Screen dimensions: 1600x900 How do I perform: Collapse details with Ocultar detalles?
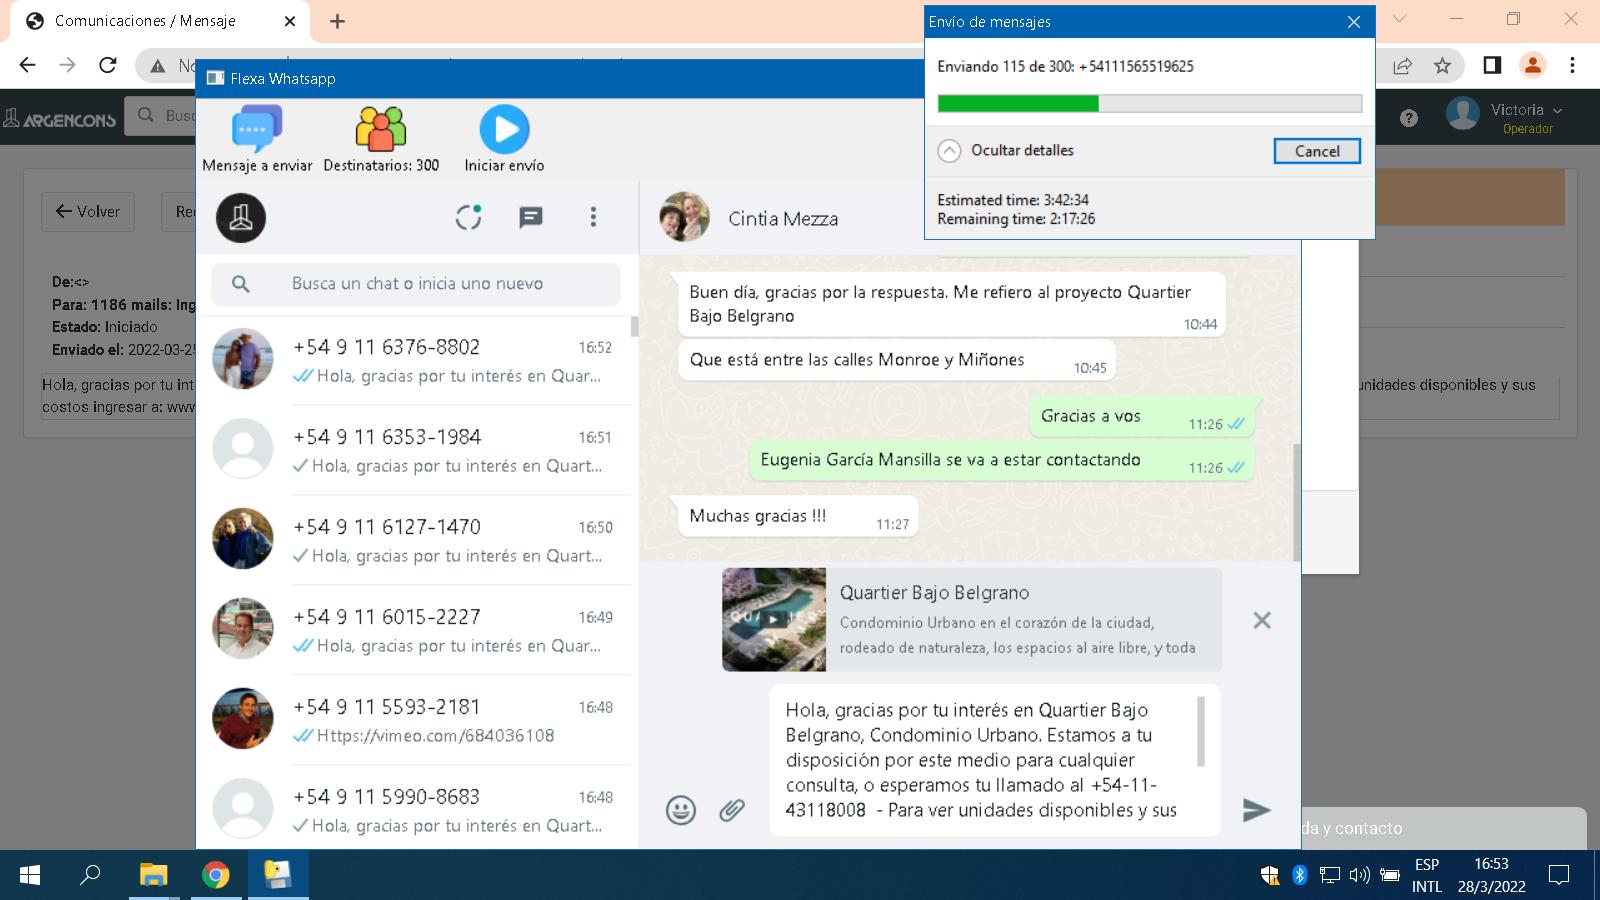tap(1006, 150)
